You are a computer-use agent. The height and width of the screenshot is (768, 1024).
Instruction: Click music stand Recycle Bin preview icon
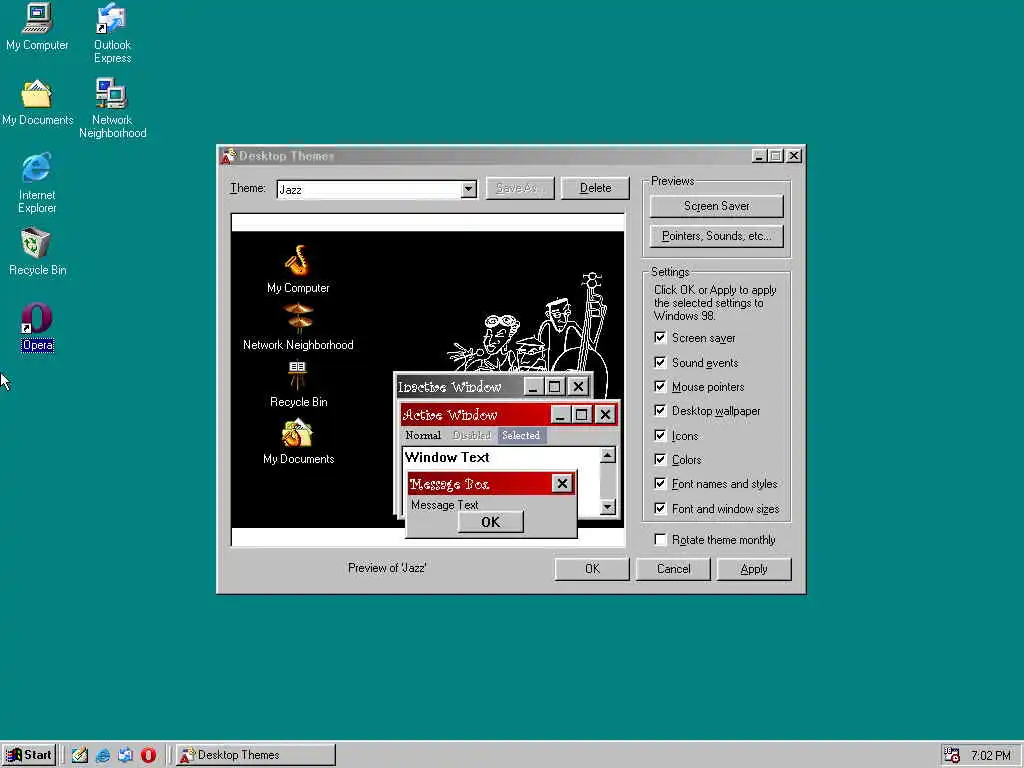coord(298,374)
